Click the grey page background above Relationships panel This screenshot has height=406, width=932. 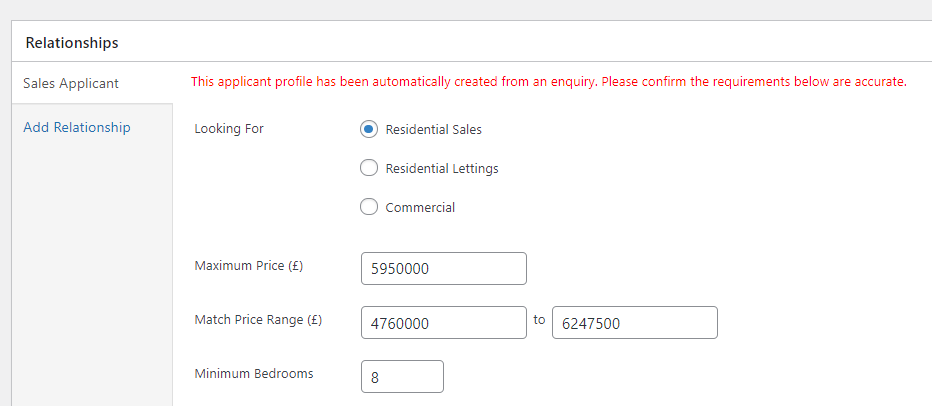point(466,10)
